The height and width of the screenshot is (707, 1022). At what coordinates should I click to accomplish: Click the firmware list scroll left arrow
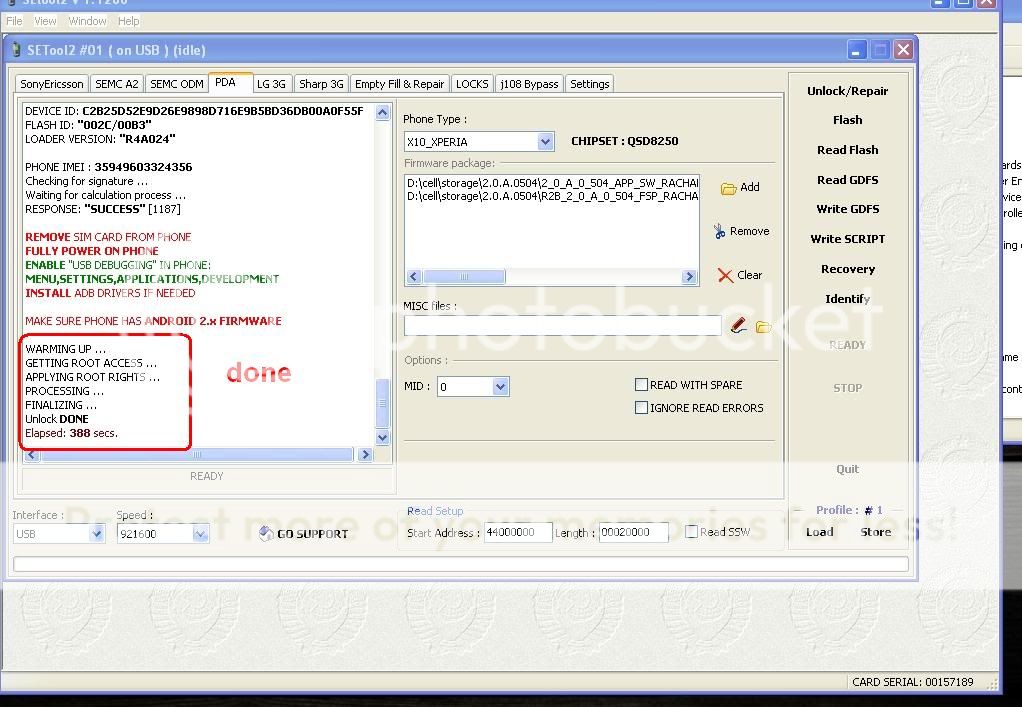click(x=413, y=277)
